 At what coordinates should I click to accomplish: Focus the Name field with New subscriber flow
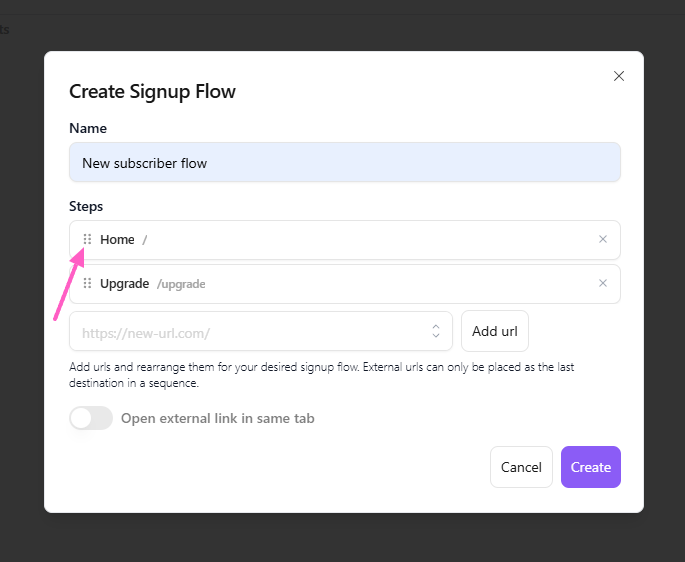point(345,162)
